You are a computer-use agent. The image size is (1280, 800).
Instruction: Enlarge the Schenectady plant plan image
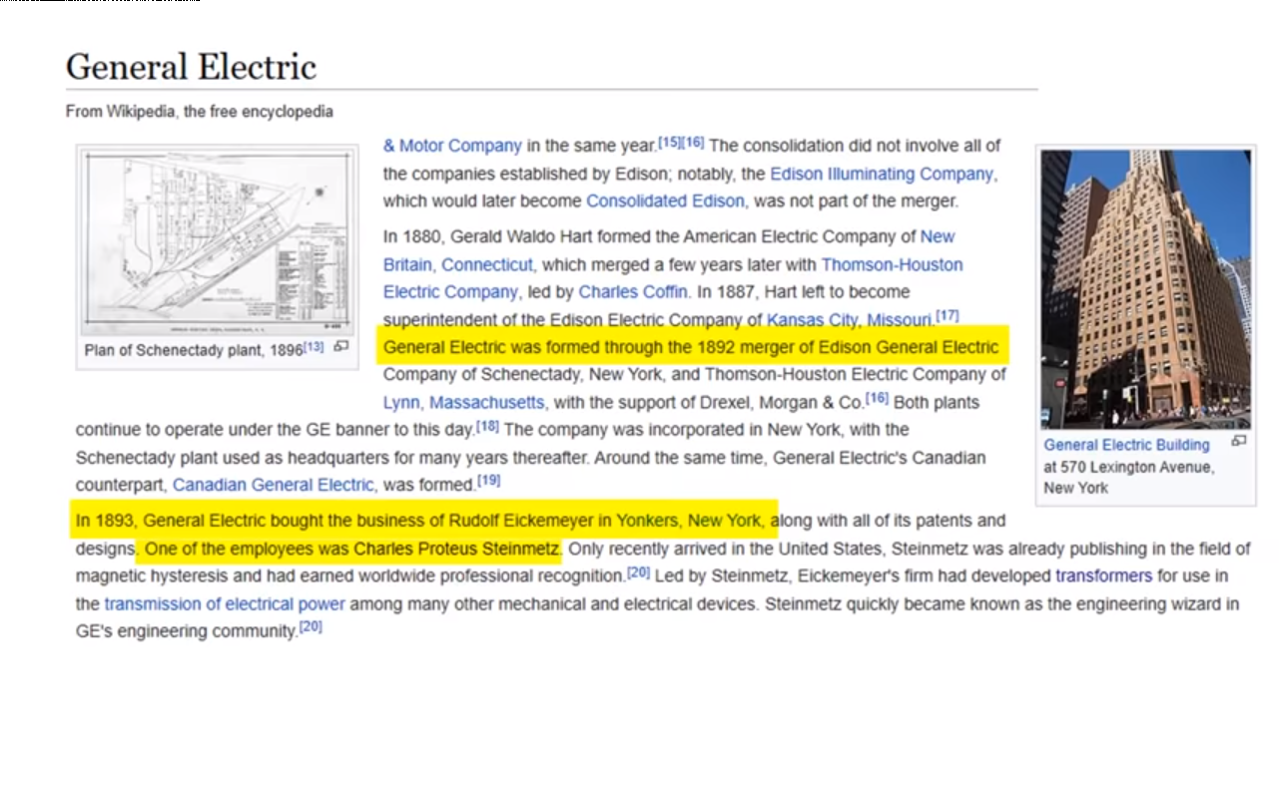coord(341,347)
